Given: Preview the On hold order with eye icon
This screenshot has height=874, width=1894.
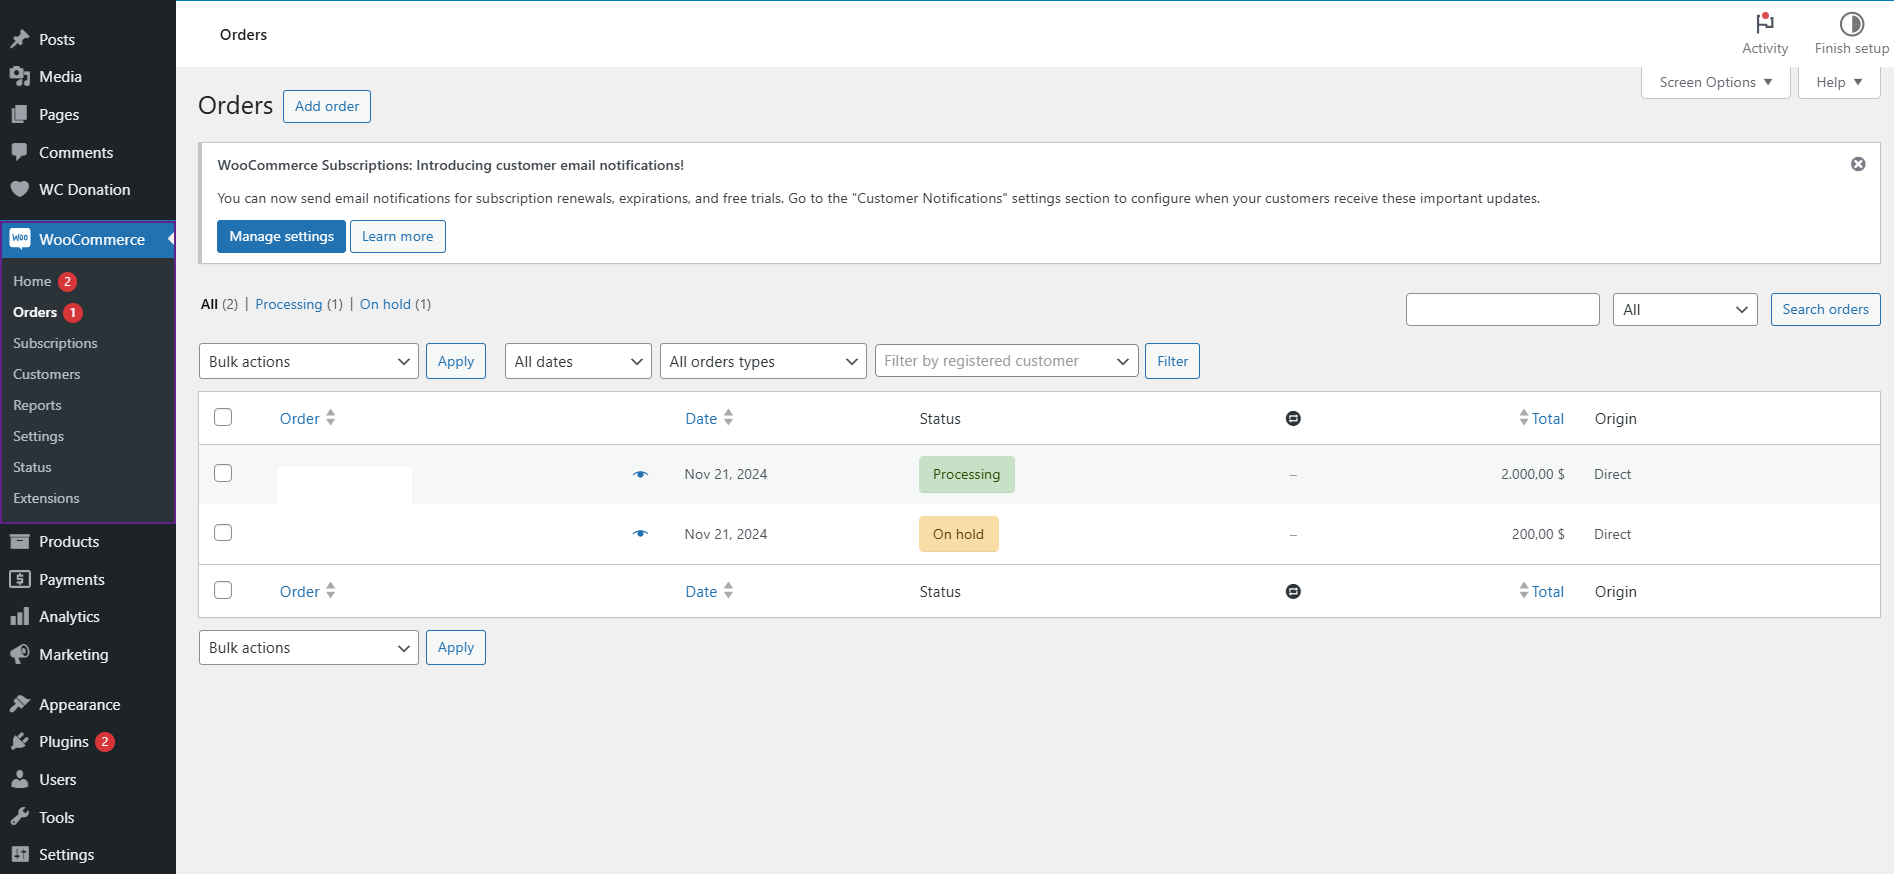Looking at the screenshot, I should (x=640, y=534).
